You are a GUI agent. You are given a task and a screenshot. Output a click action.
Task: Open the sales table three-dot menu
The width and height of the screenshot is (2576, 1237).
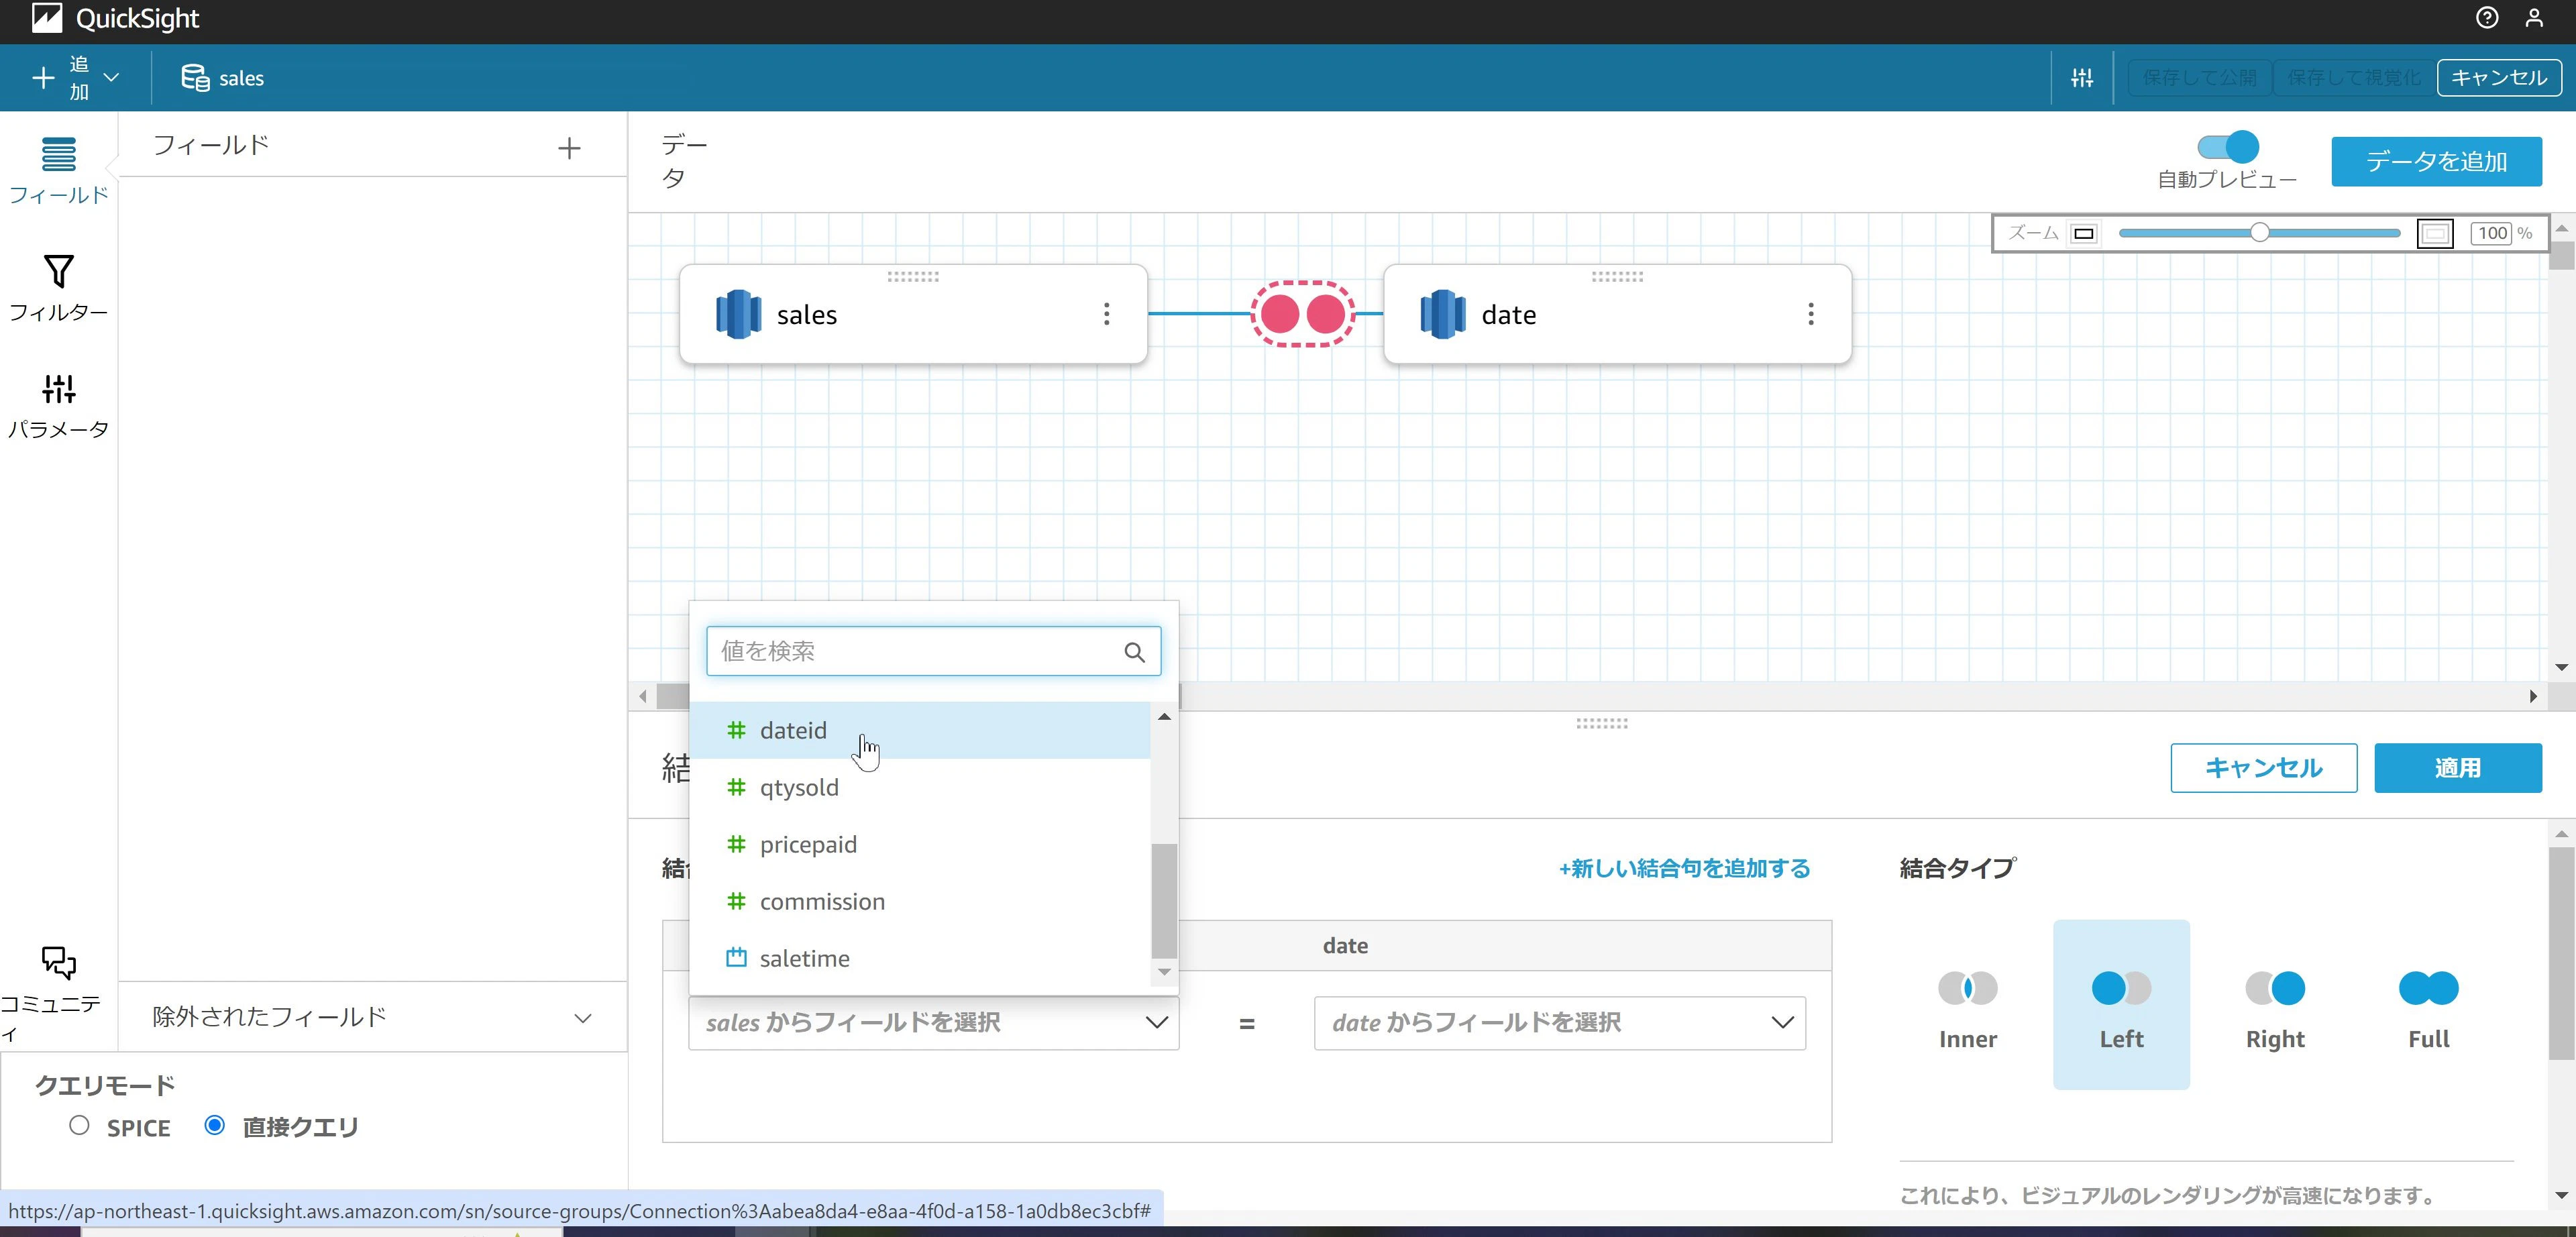[x=1106, y=314]
